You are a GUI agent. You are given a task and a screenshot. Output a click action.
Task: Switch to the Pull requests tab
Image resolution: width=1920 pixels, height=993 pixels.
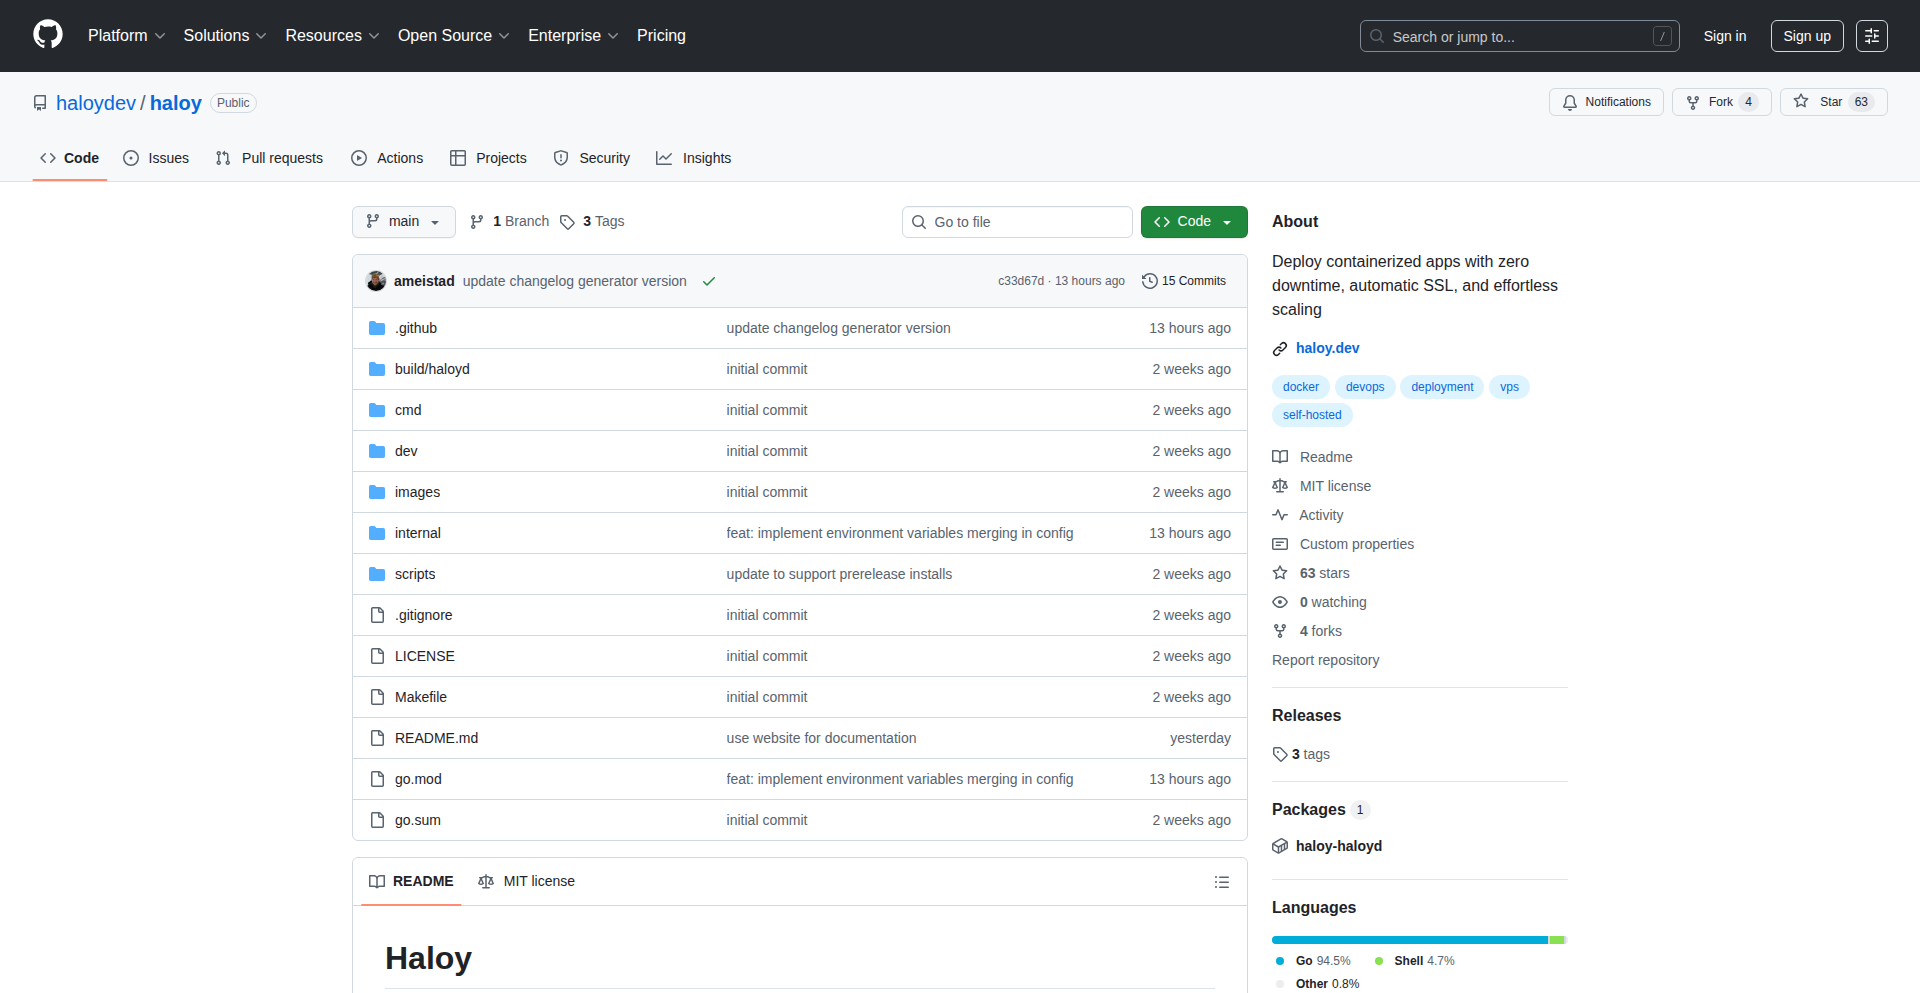click(x=268, y=158)
